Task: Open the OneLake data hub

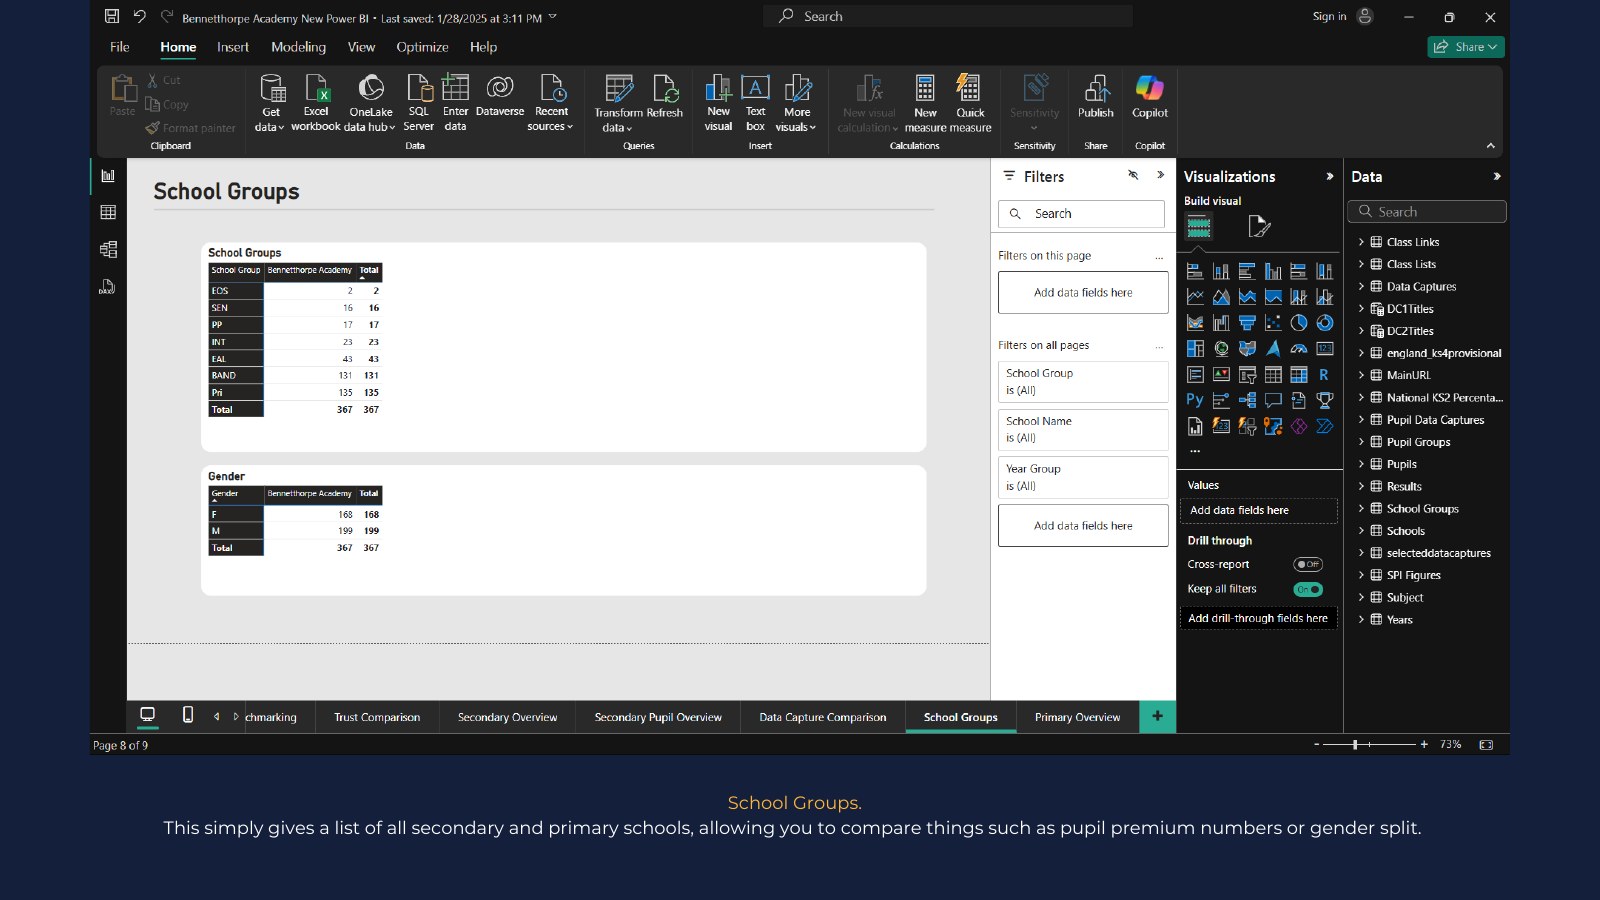Action: pyautogui.click(x=370, y=103)
